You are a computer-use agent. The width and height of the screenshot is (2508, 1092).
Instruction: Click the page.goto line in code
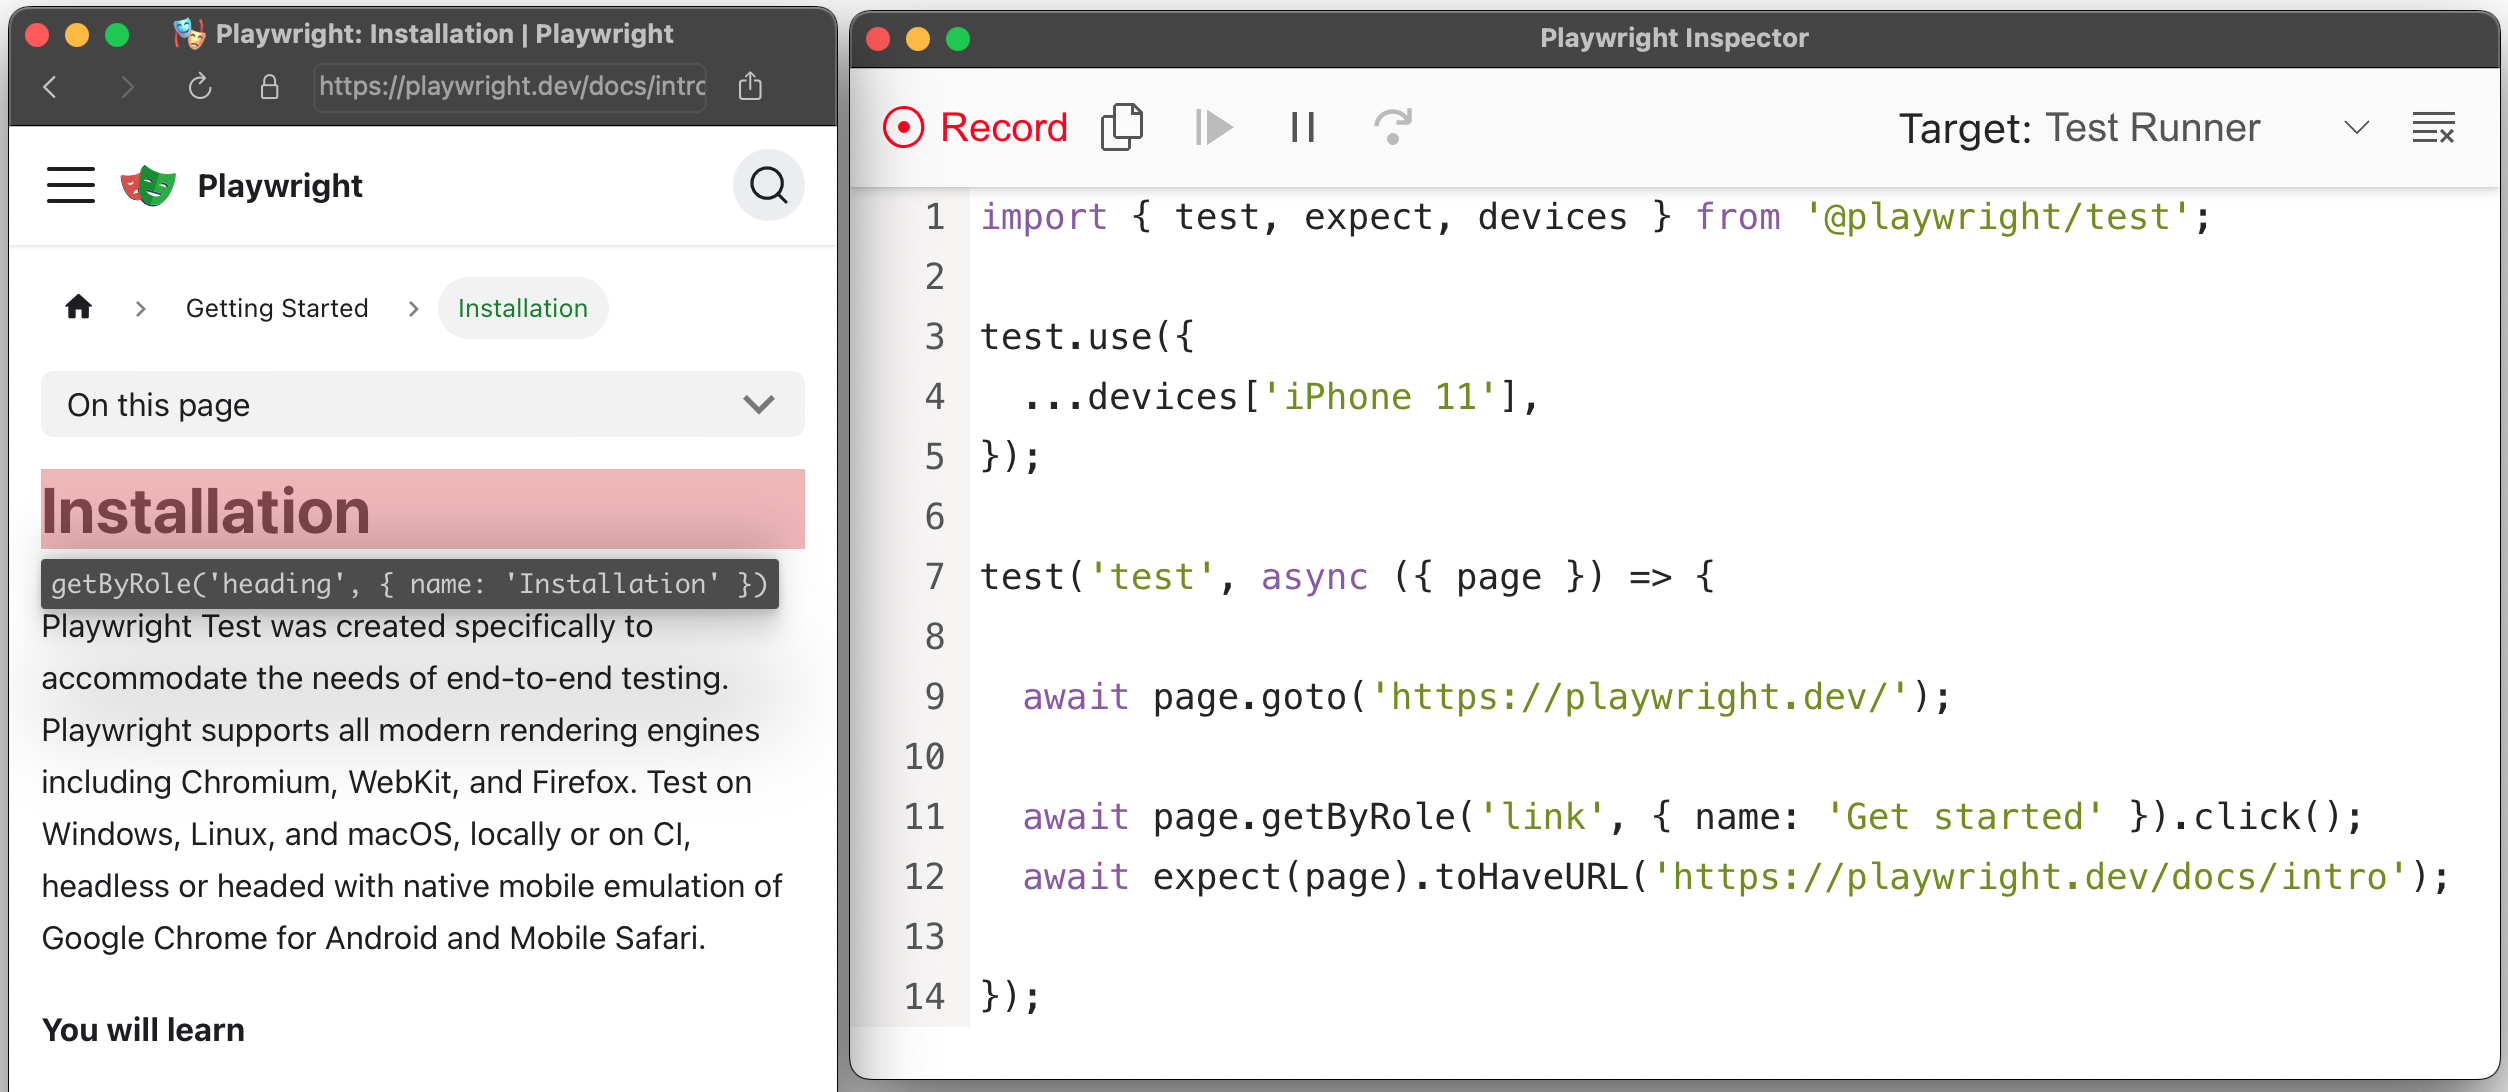[x=1486, y=697]
